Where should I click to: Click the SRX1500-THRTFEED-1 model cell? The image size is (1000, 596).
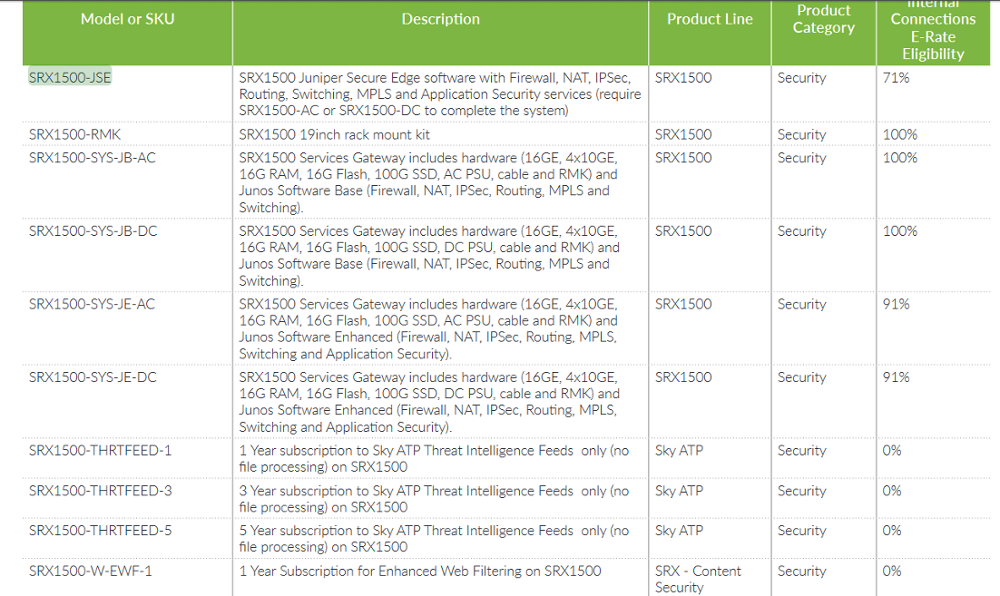coord(100,451)
